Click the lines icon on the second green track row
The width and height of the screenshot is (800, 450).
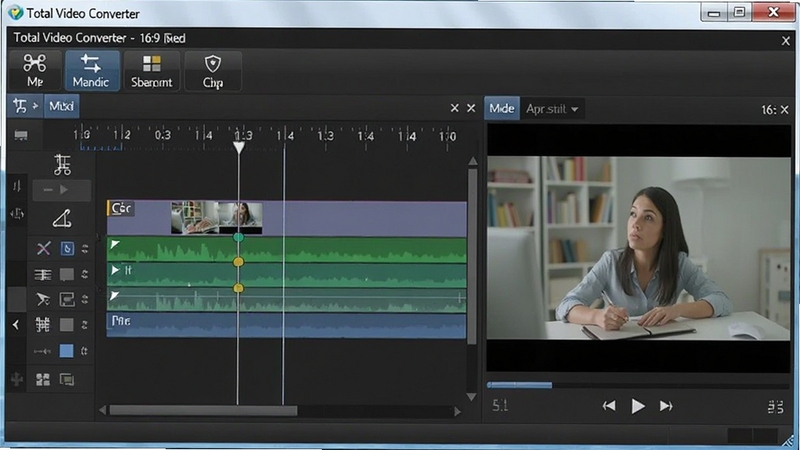click(43, 275)
